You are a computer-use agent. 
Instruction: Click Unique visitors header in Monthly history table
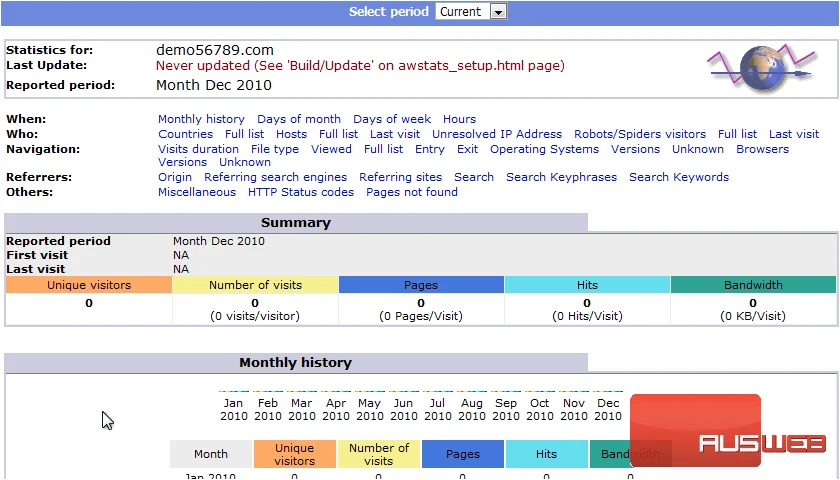point(295,454)
